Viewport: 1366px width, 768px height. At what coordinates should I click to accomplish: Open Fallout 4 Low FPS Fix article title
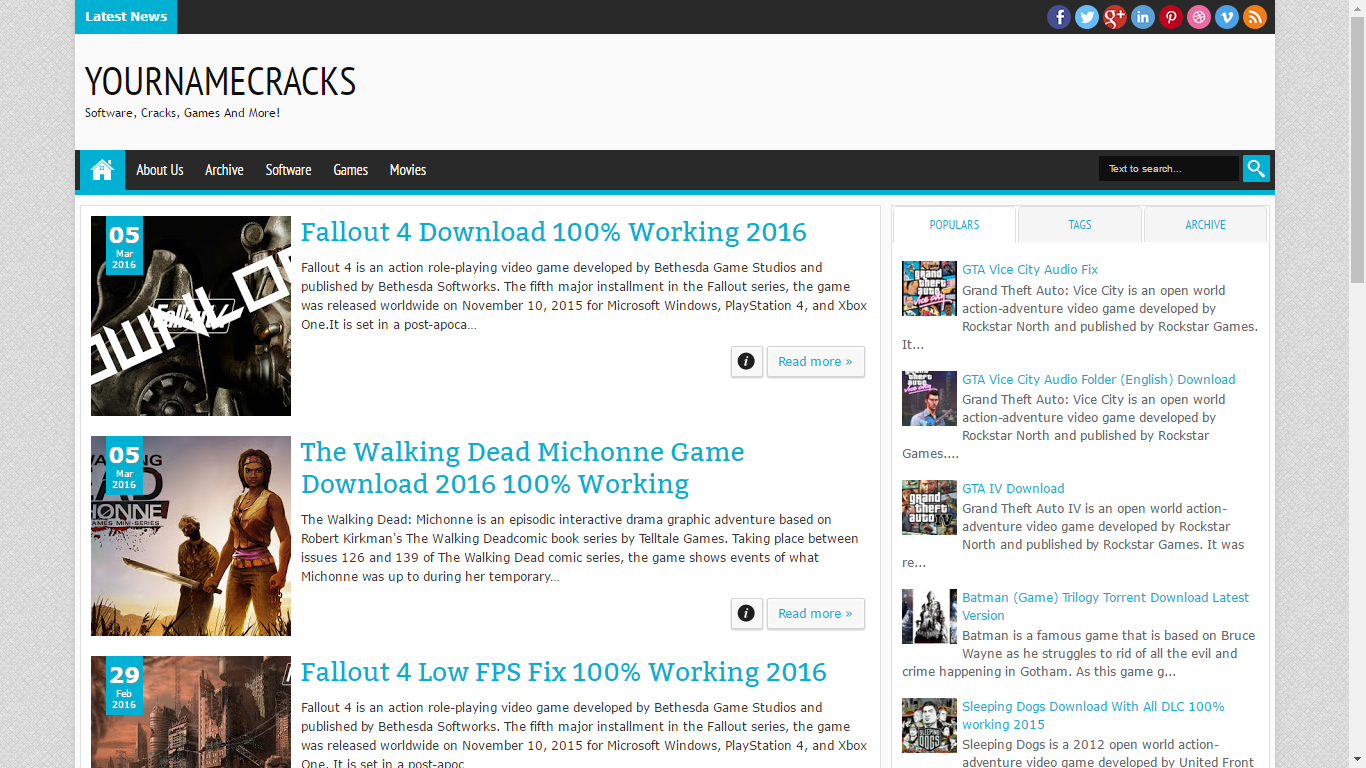pos(563,672)
